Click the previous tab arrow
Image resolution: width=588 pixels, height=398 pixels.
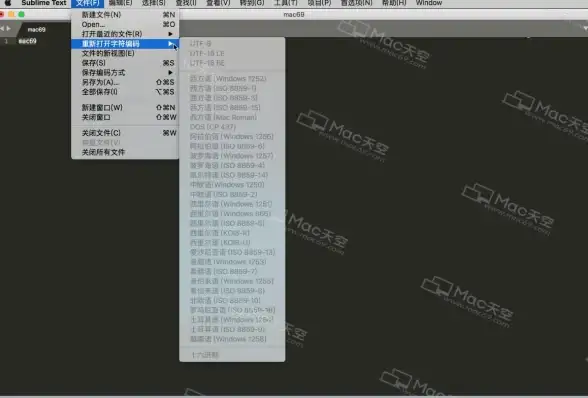(x=2, y=29)
